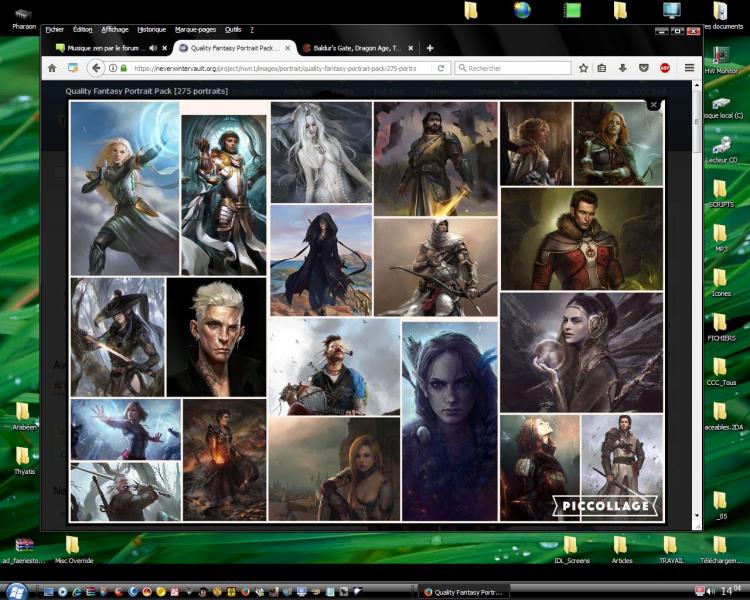
Task: Click the blonde sorceress portrait in the collage
Action: (124, 188)
